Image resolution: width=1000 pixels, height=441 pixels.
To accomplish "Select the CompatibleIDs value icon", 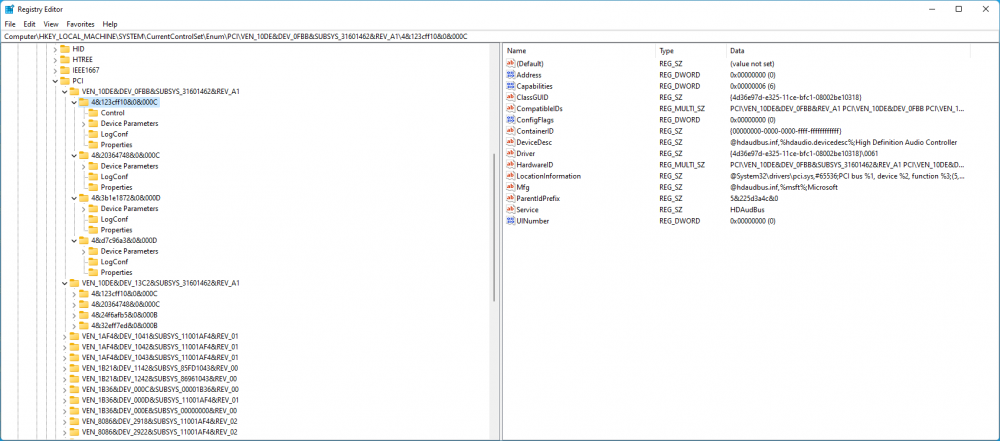I will (510, 108).
